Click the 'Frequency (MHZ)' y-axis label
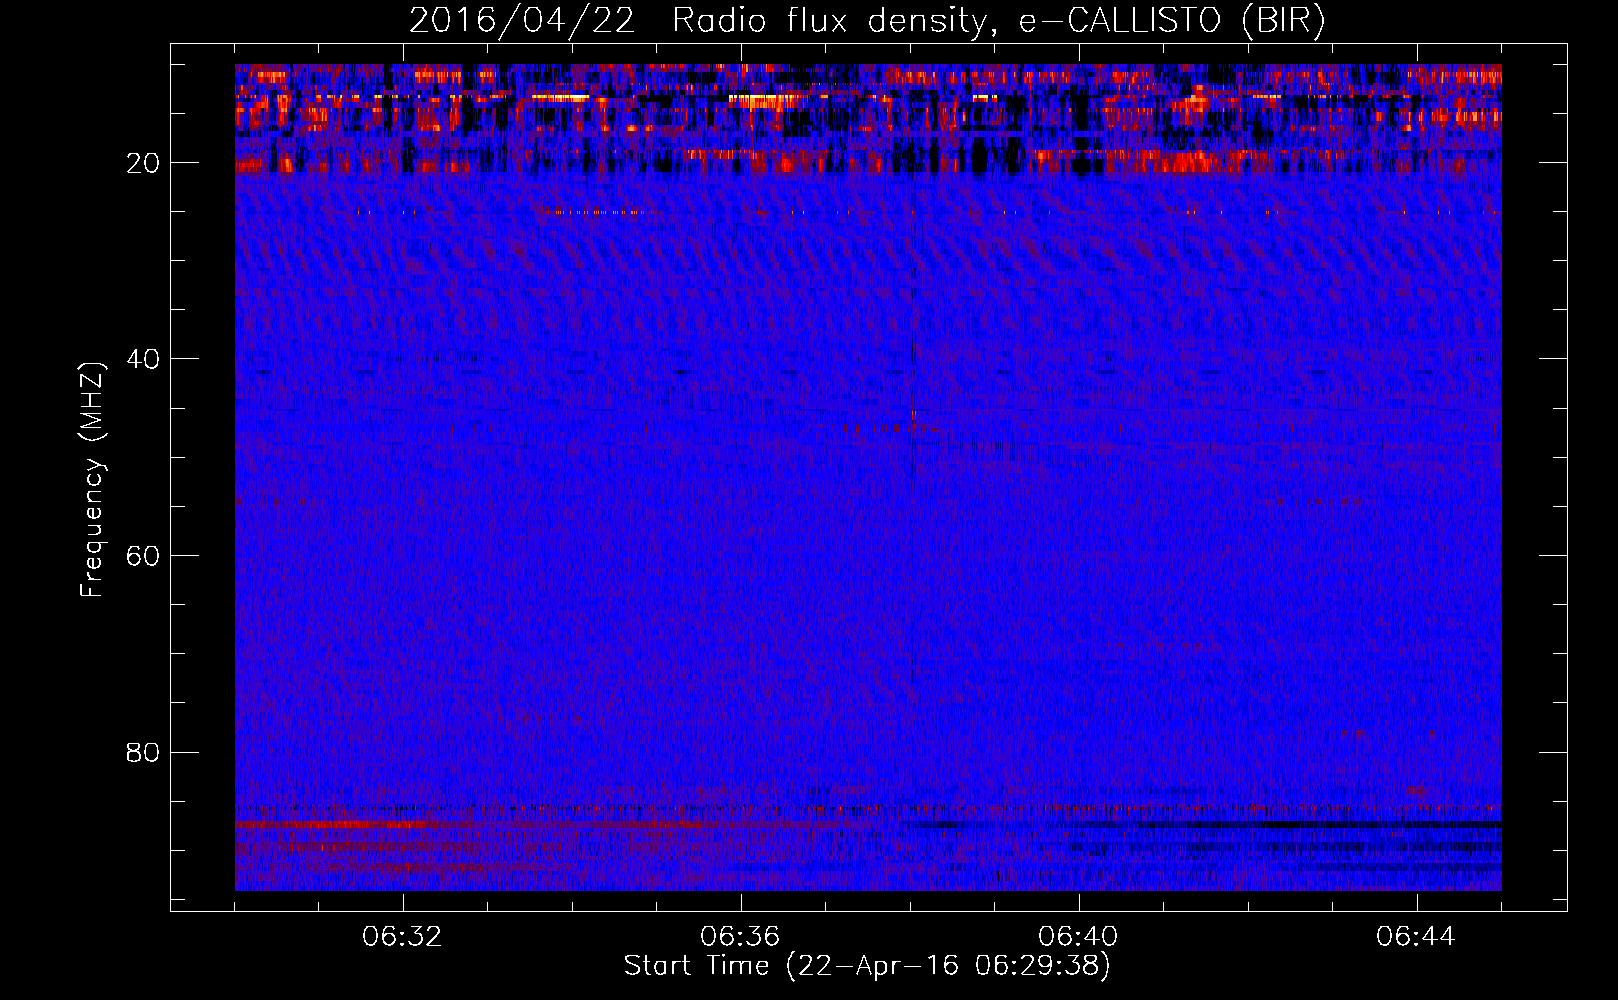Screen dimensions: 1618x1000 pyautogui.click(x=92, y=480)
